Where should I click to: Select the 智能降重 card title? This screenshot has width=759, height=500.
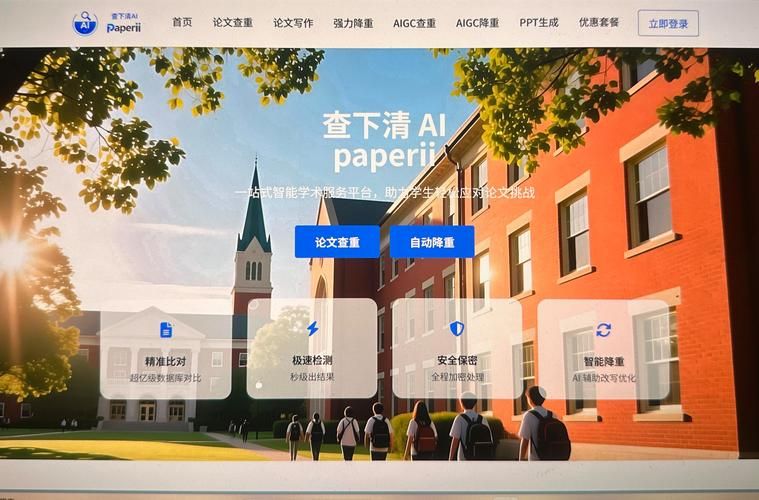pos(604,361)
